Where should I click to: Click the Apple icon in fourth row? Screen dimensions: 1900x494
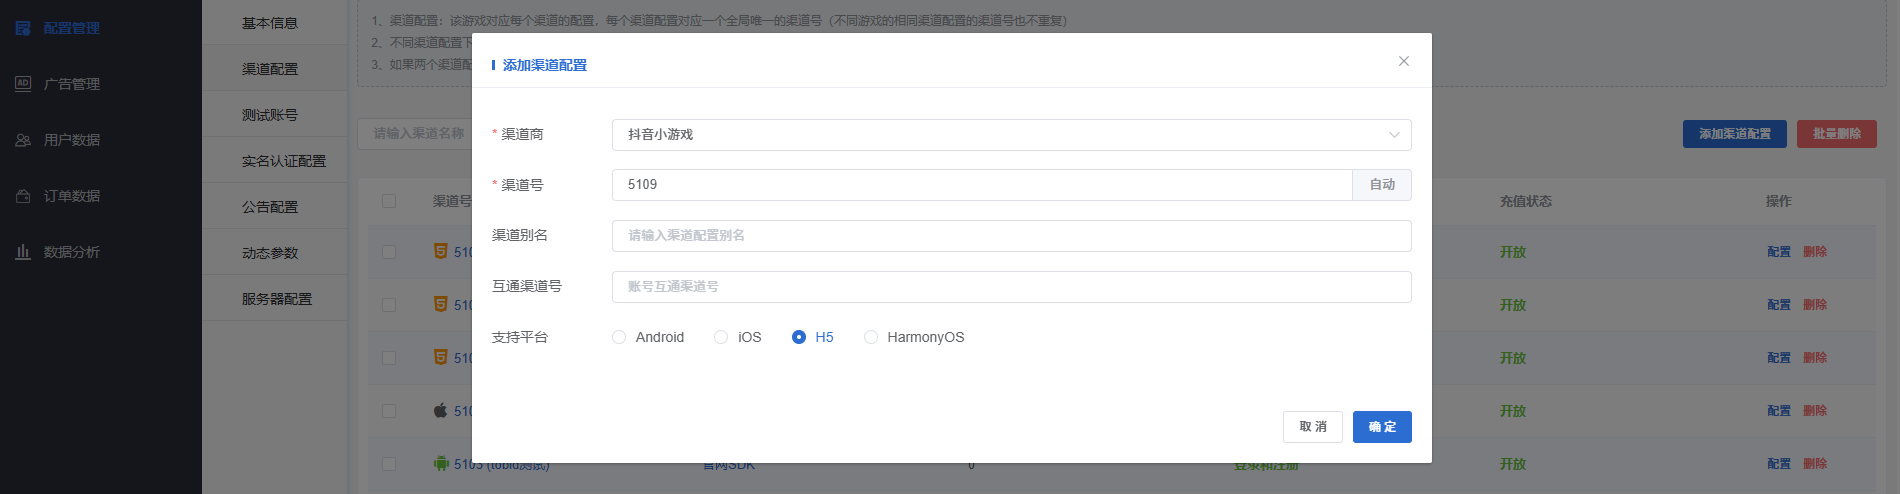[441, 410]
